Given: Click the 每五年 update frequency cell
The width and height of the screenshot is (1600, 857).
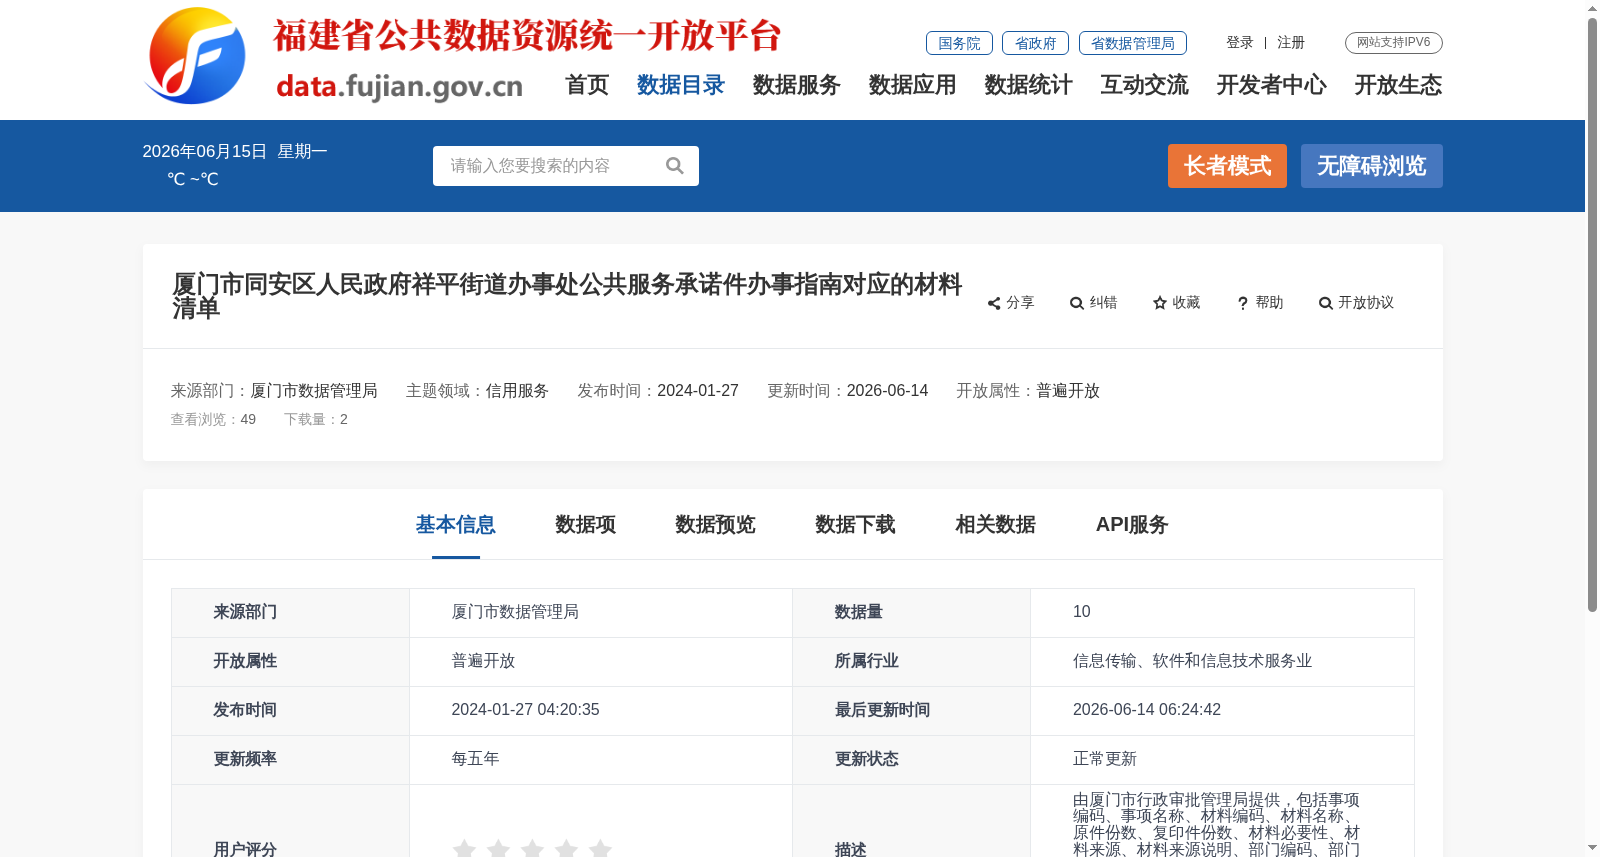Looking at the screenshot, I should (475, 759).
